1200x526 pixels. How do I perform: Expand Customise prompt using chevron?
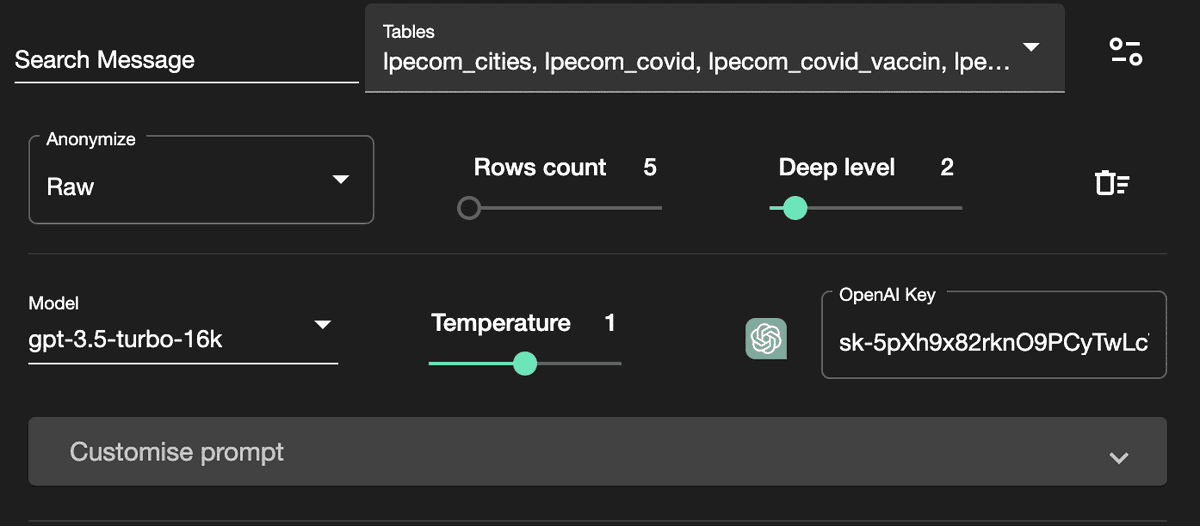coord(1119,458)
